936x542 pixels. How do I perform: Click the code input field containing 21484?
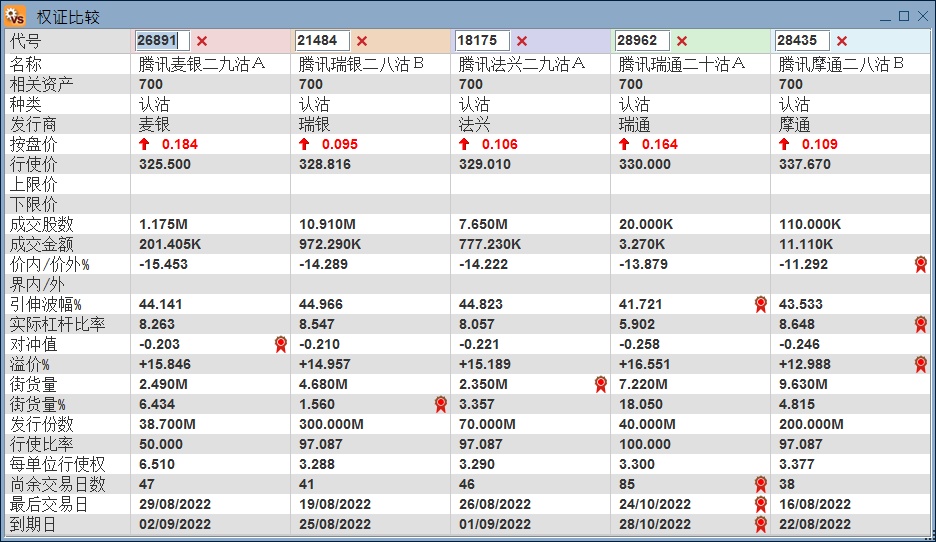(322, 41)
